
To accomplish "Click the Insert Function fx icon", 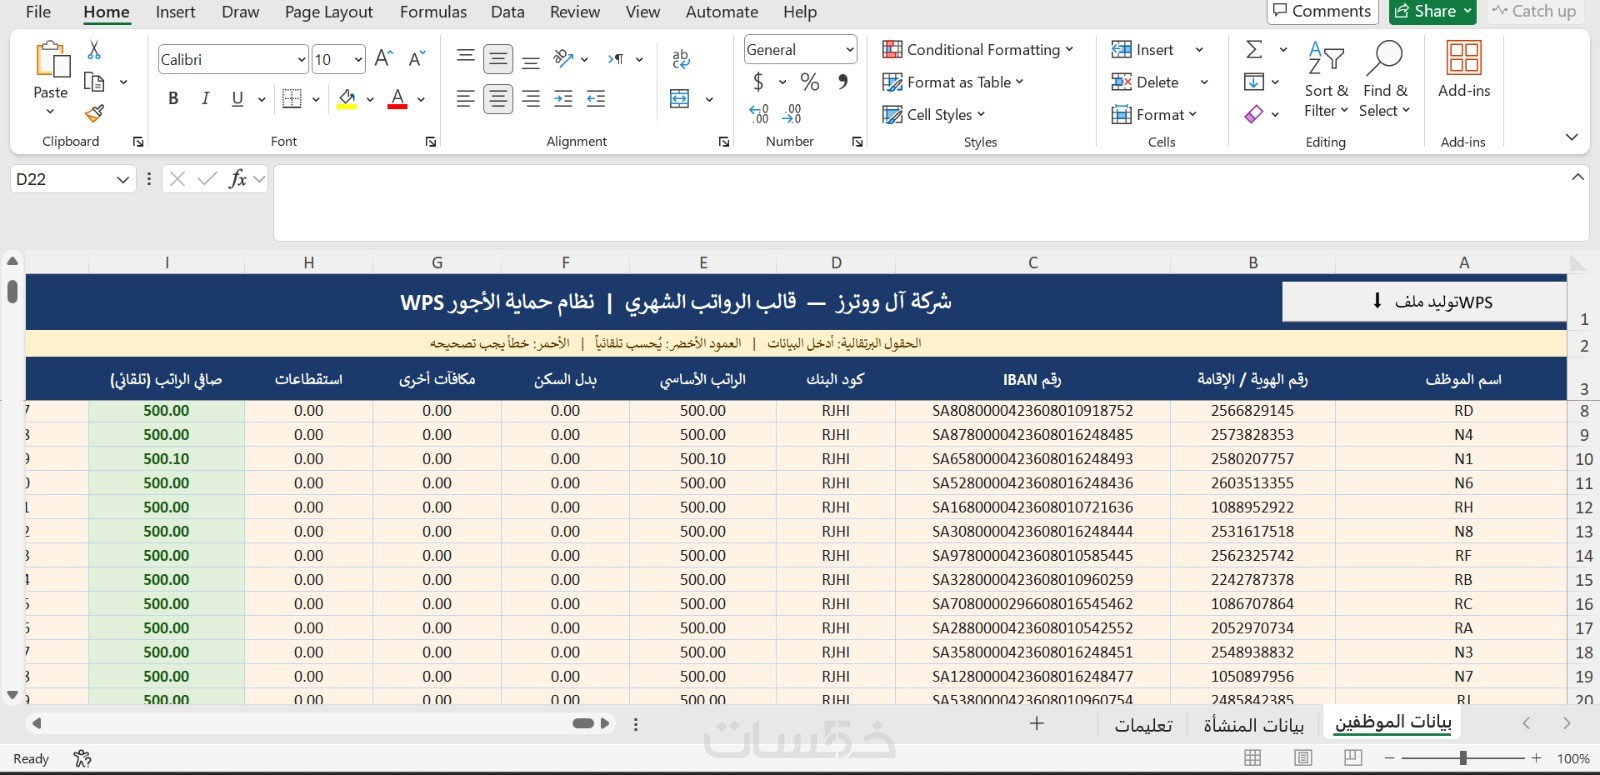I will pos(237,179).
